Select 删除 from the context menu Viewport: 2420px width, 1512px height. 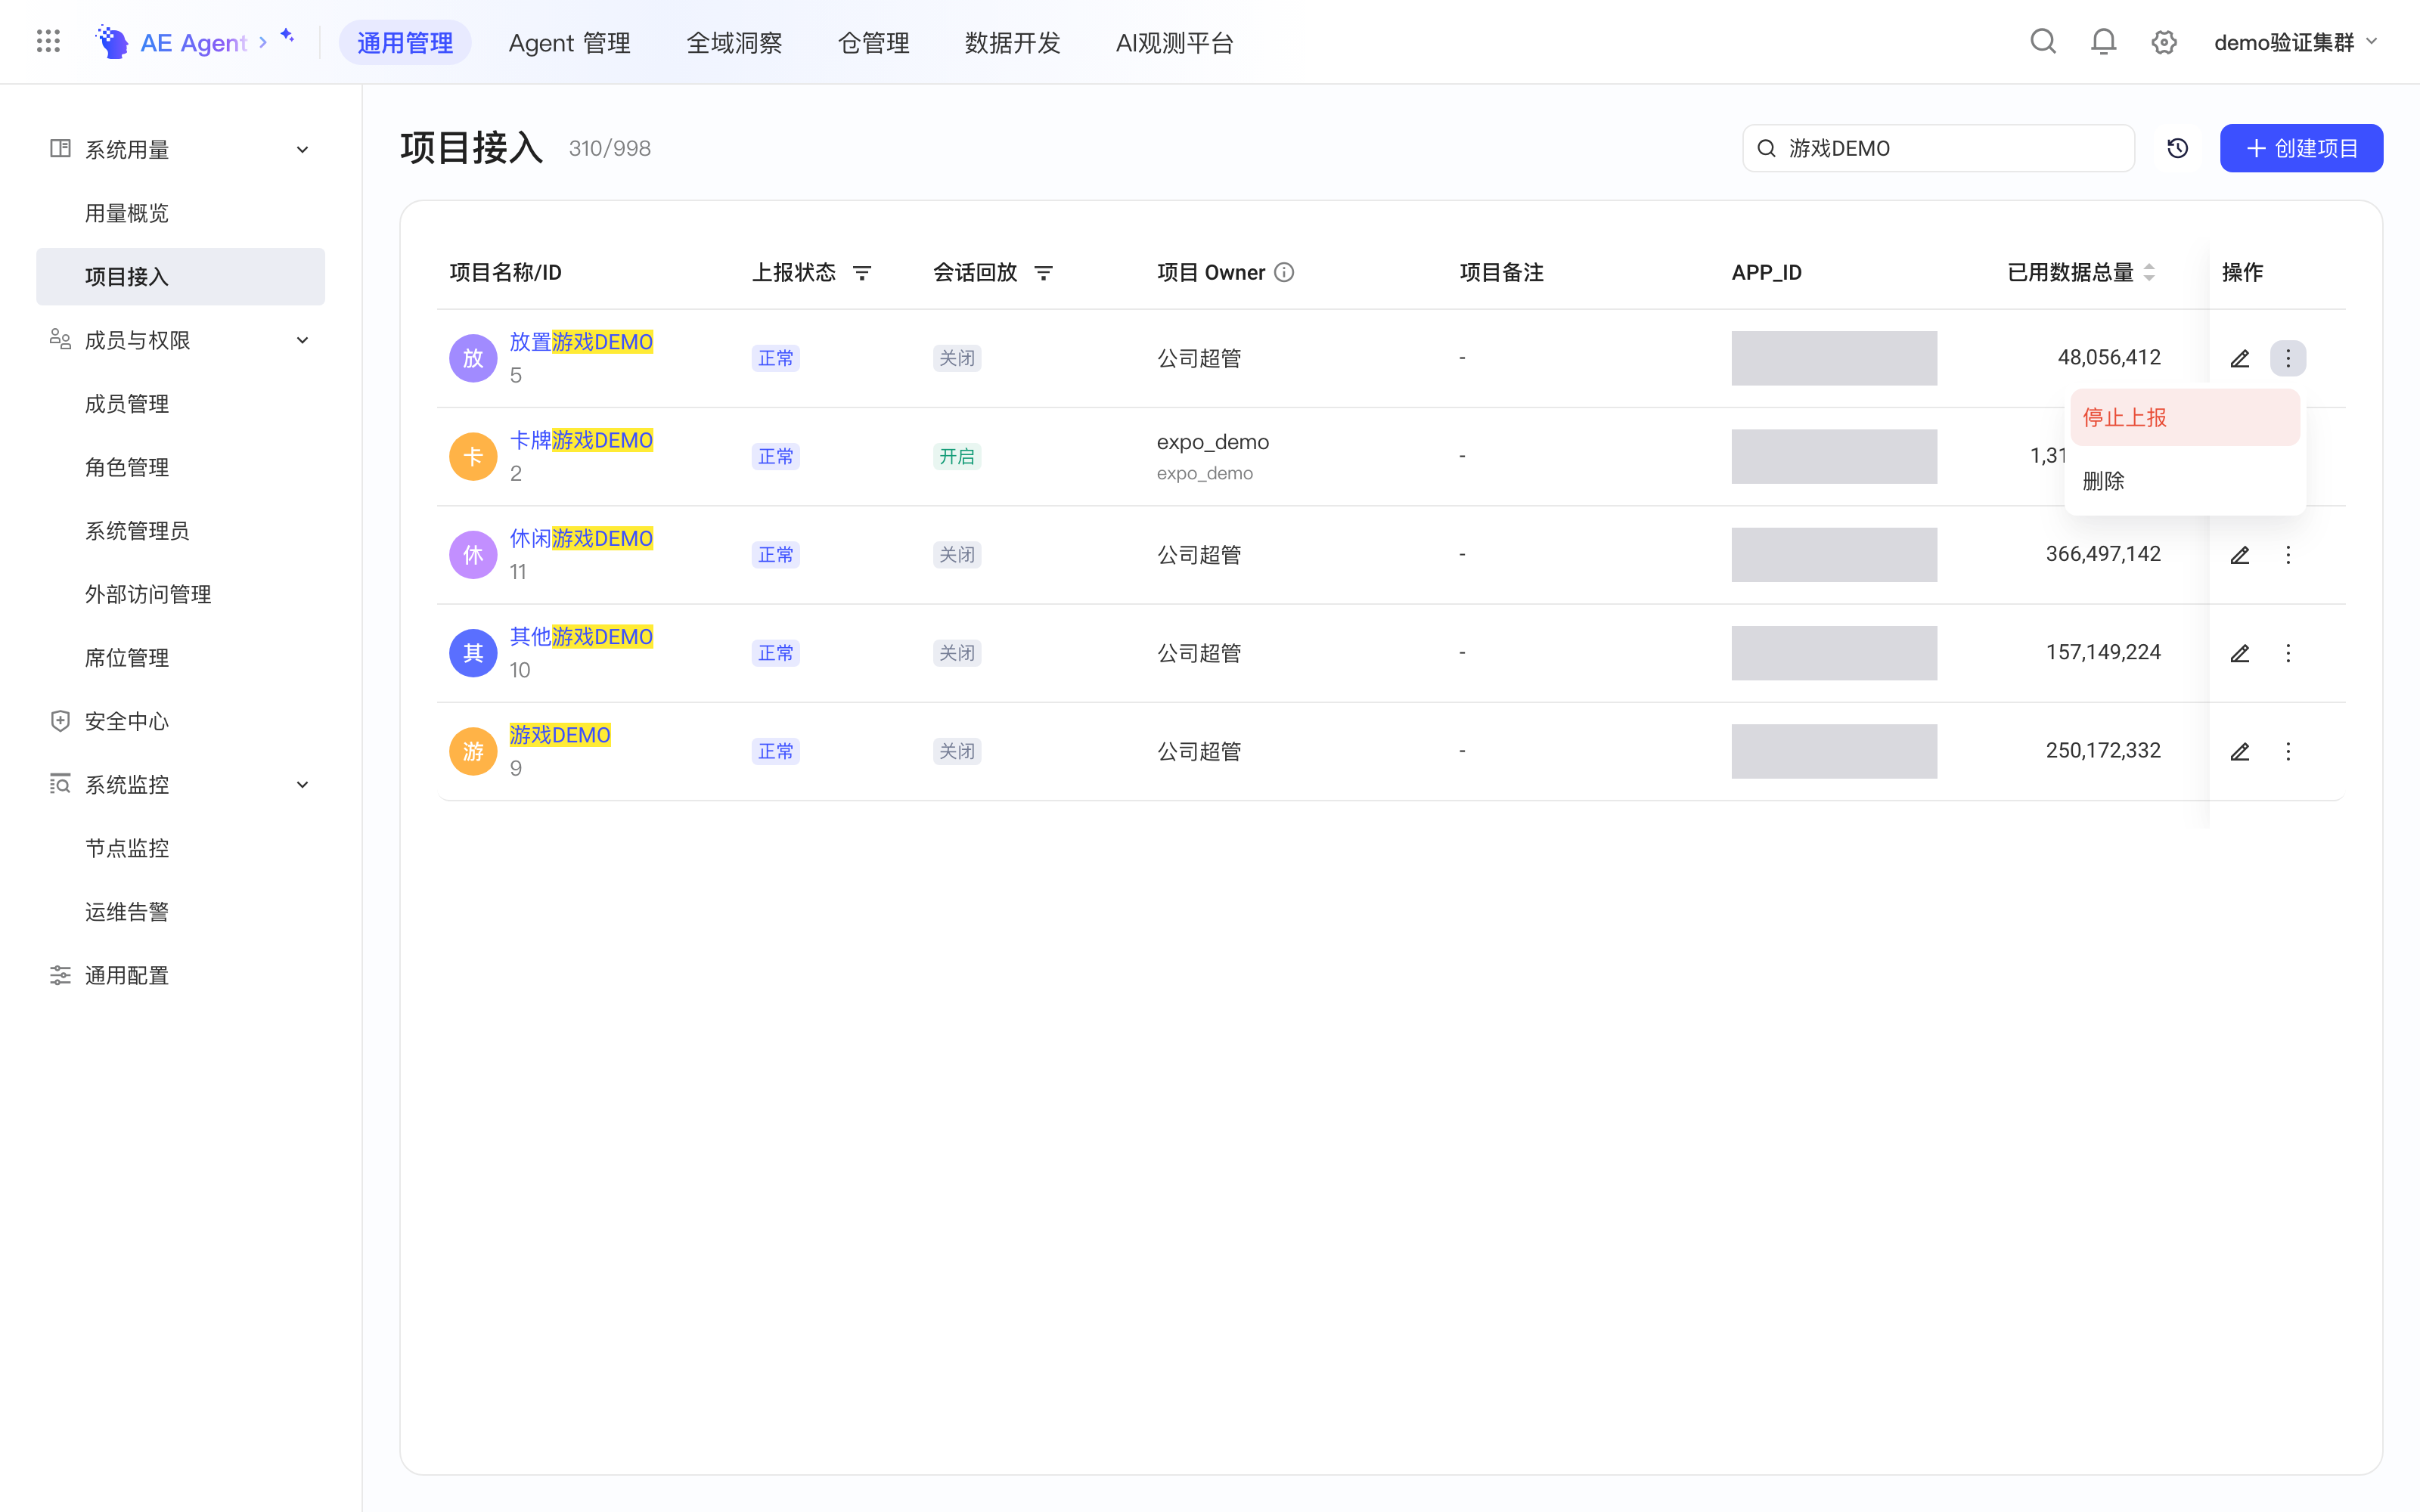coord(2185,481)
